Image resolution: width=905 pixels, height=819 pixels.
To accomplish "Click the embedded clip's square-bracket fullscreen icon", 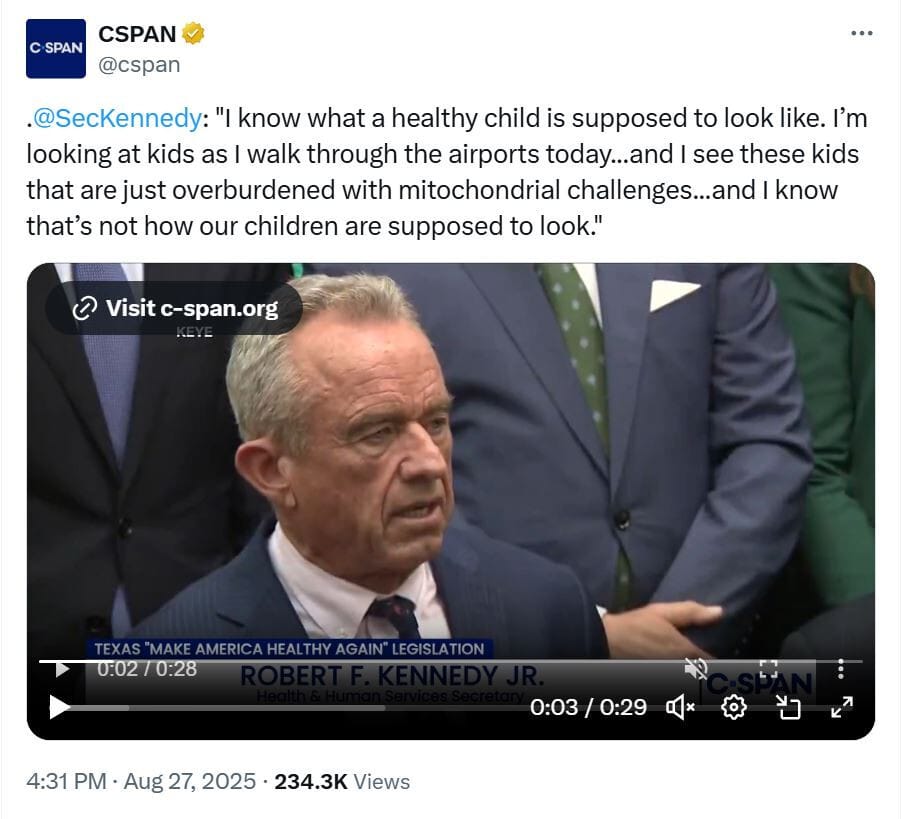I will tap(768, 669).
